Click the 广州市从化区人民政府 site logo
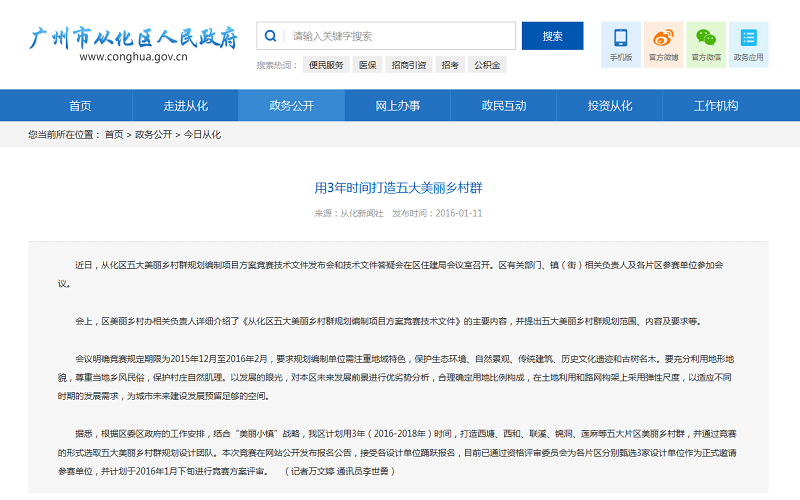This screenshot has width=800, height=500. [x=133, y=43]
